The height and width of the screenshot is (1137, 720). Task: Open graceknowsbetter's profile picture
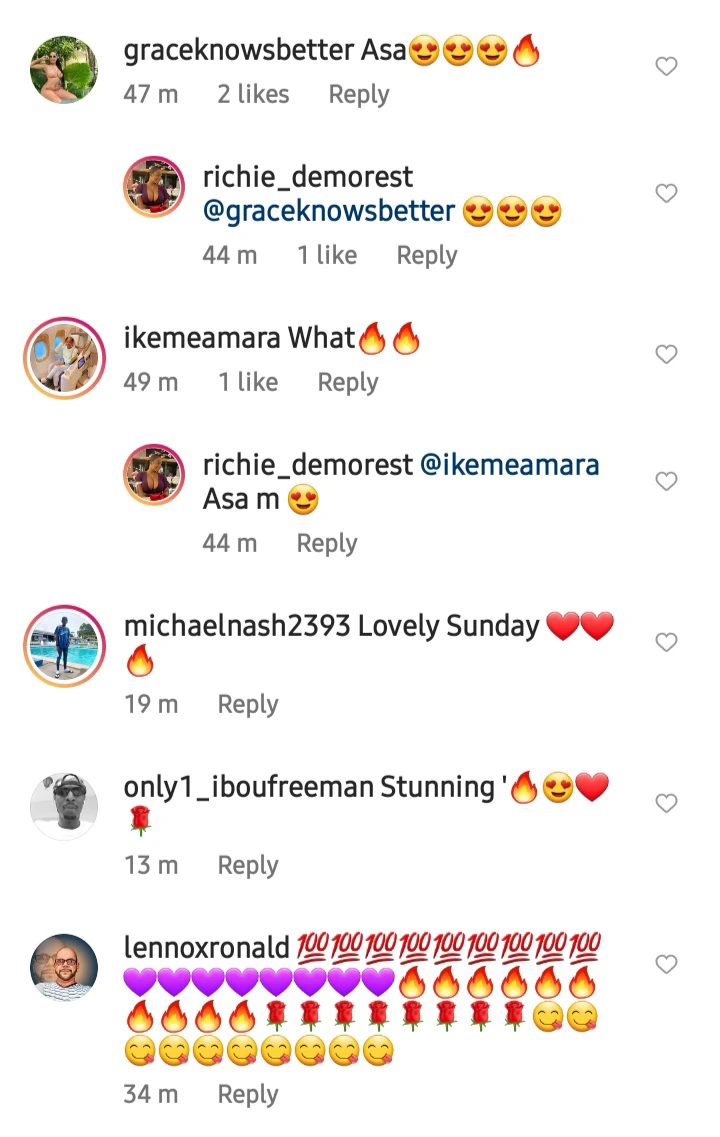(x=64, y=70)
